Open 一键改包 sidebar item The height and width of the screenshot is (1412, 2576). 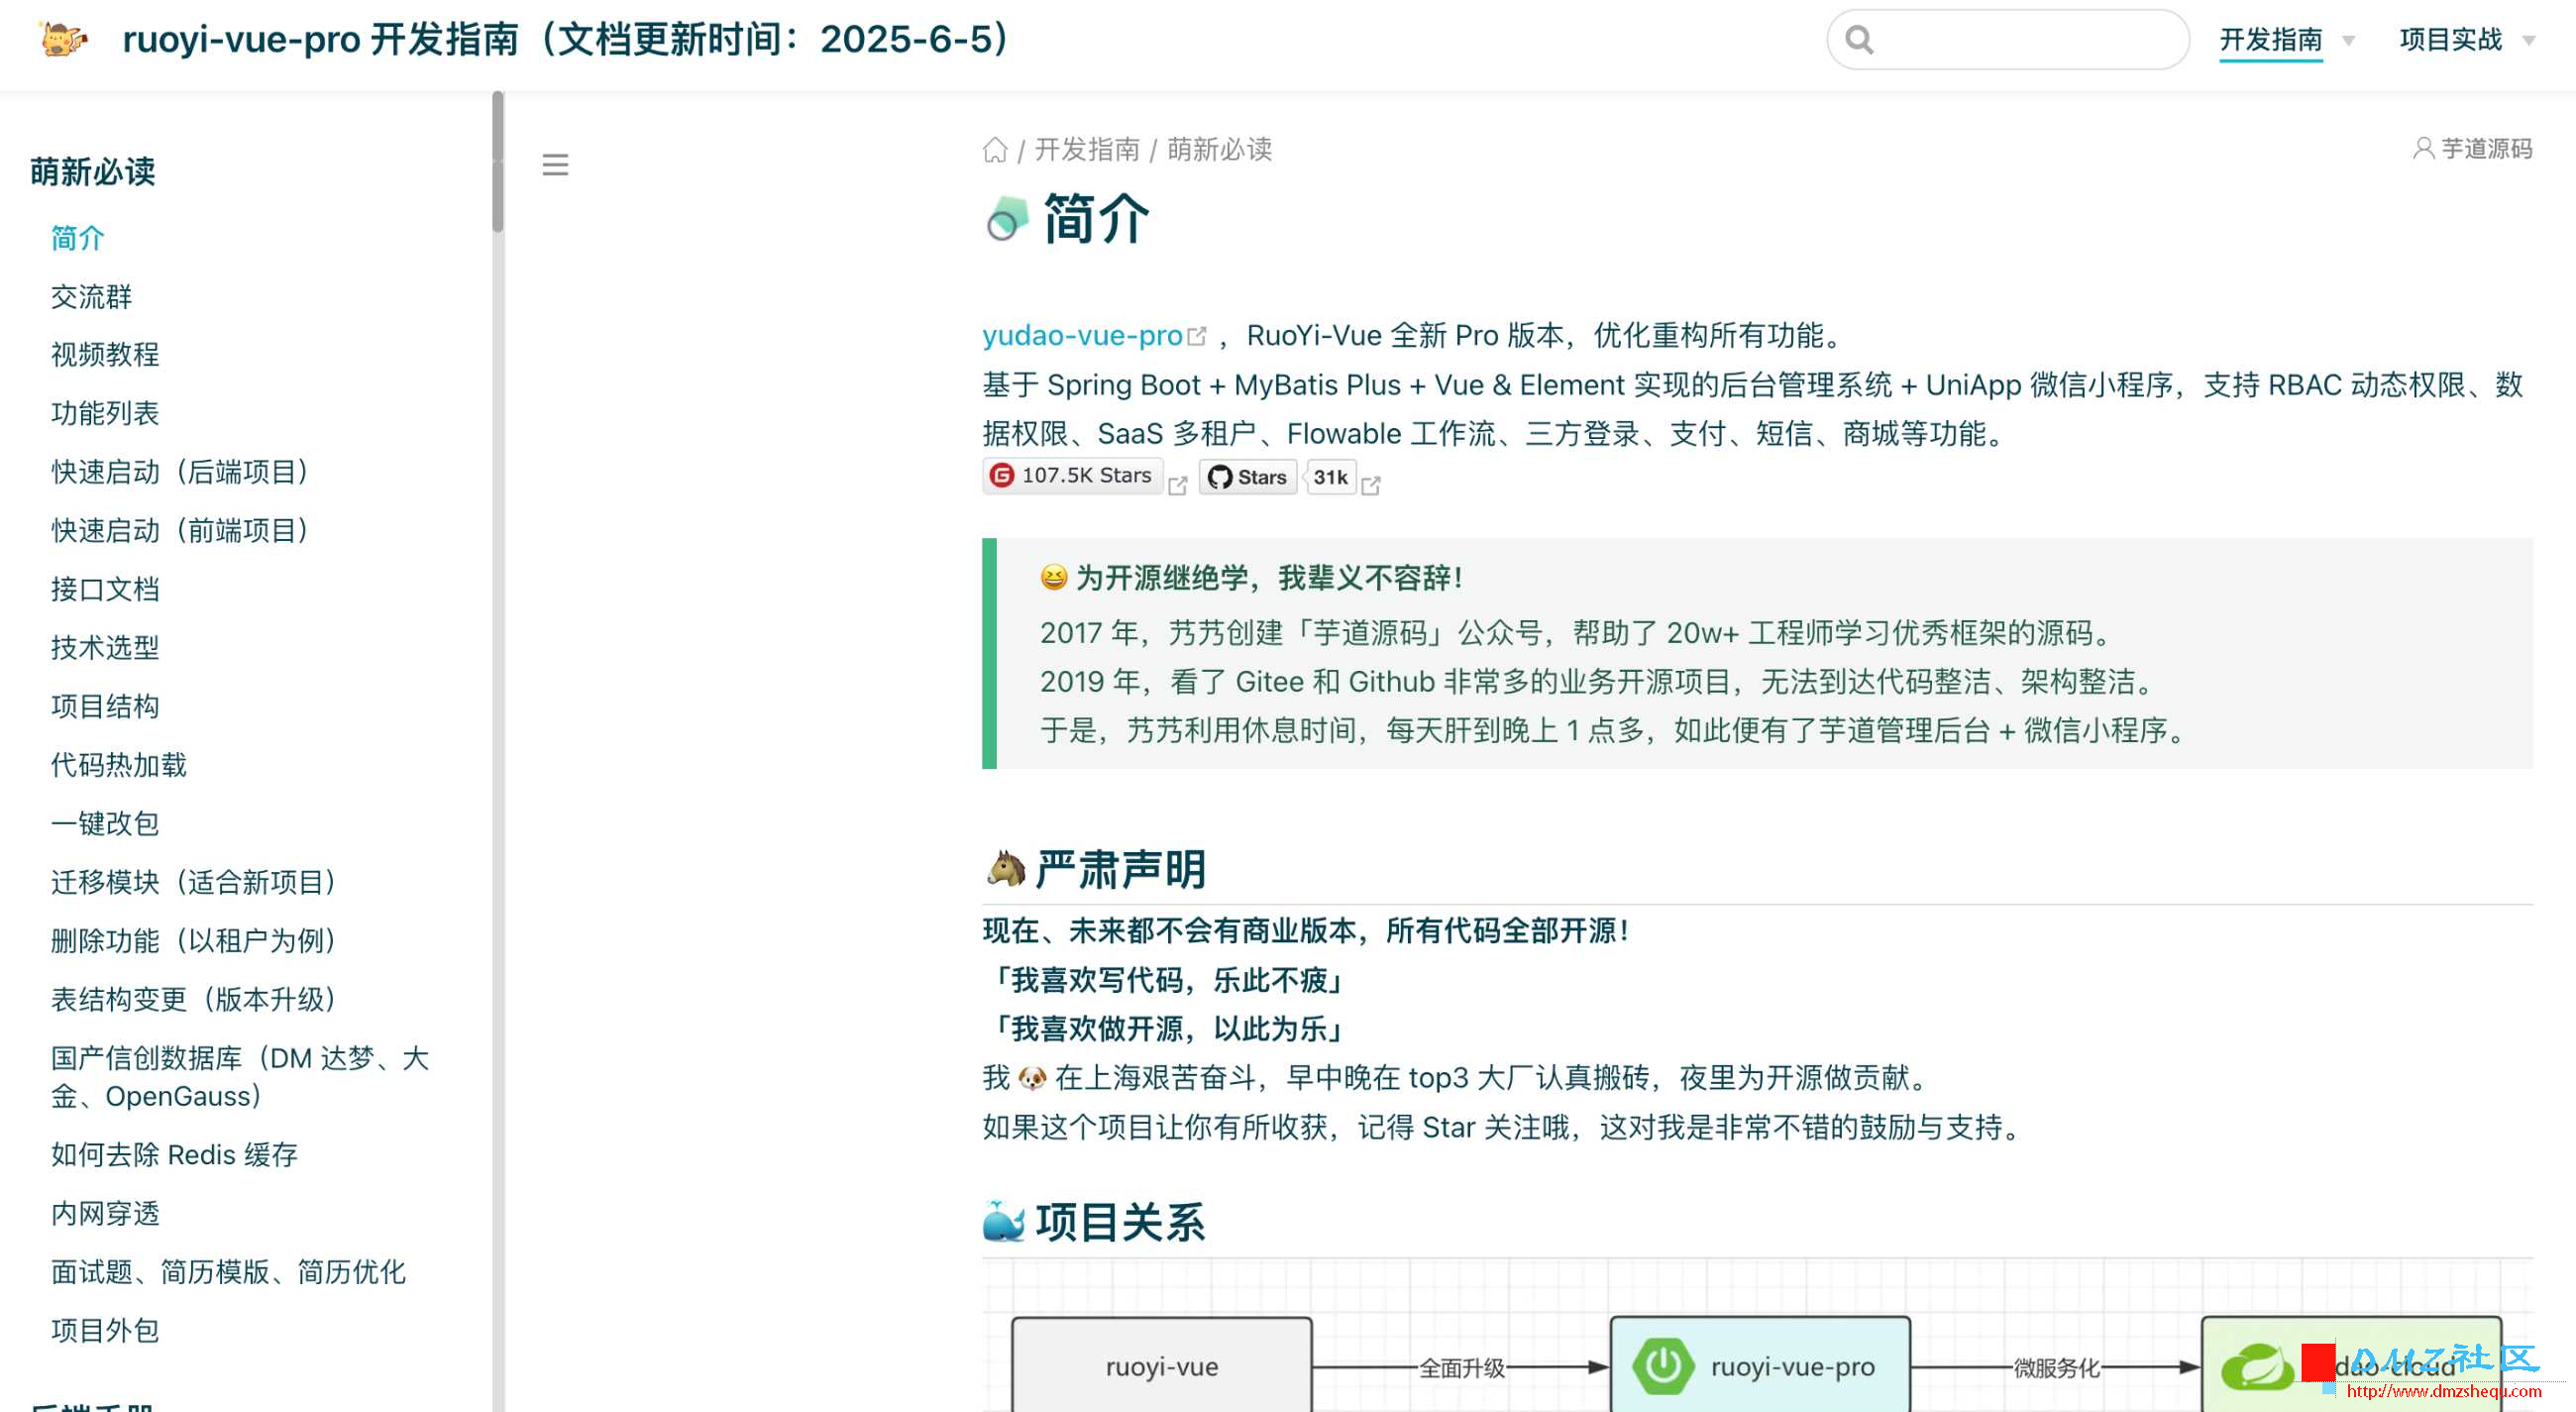pyautogui.click(x=105, y=824)
